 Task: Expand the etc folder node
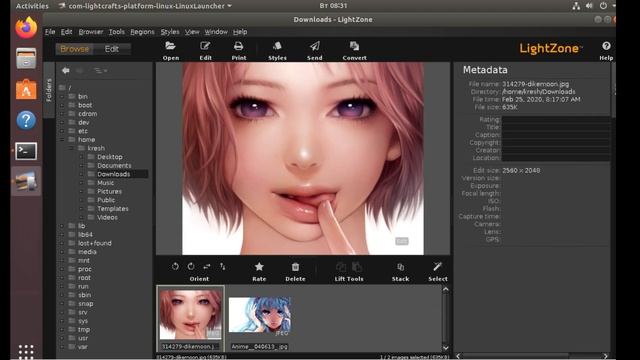click(62, 131)
